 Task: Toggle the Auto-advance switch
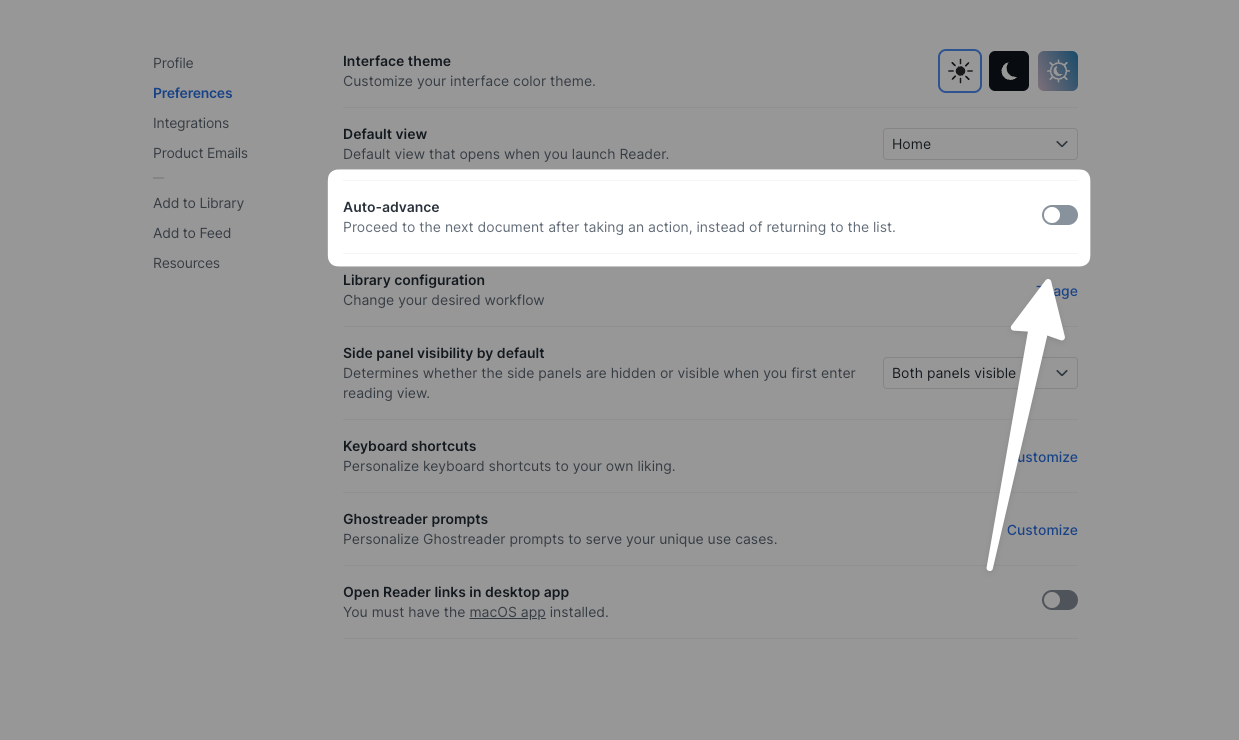click(1060, 215)
